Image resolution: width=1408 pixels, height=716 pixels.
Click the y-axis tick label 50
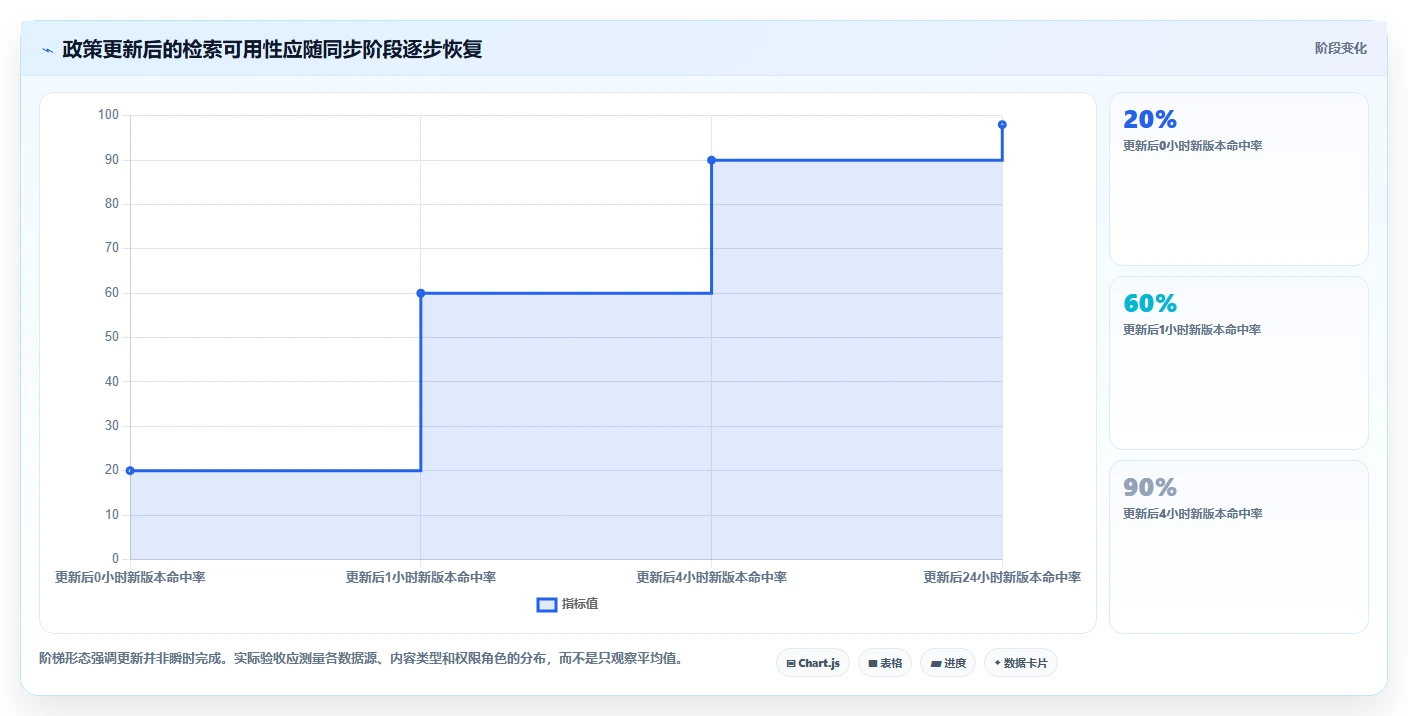[112, 337]
